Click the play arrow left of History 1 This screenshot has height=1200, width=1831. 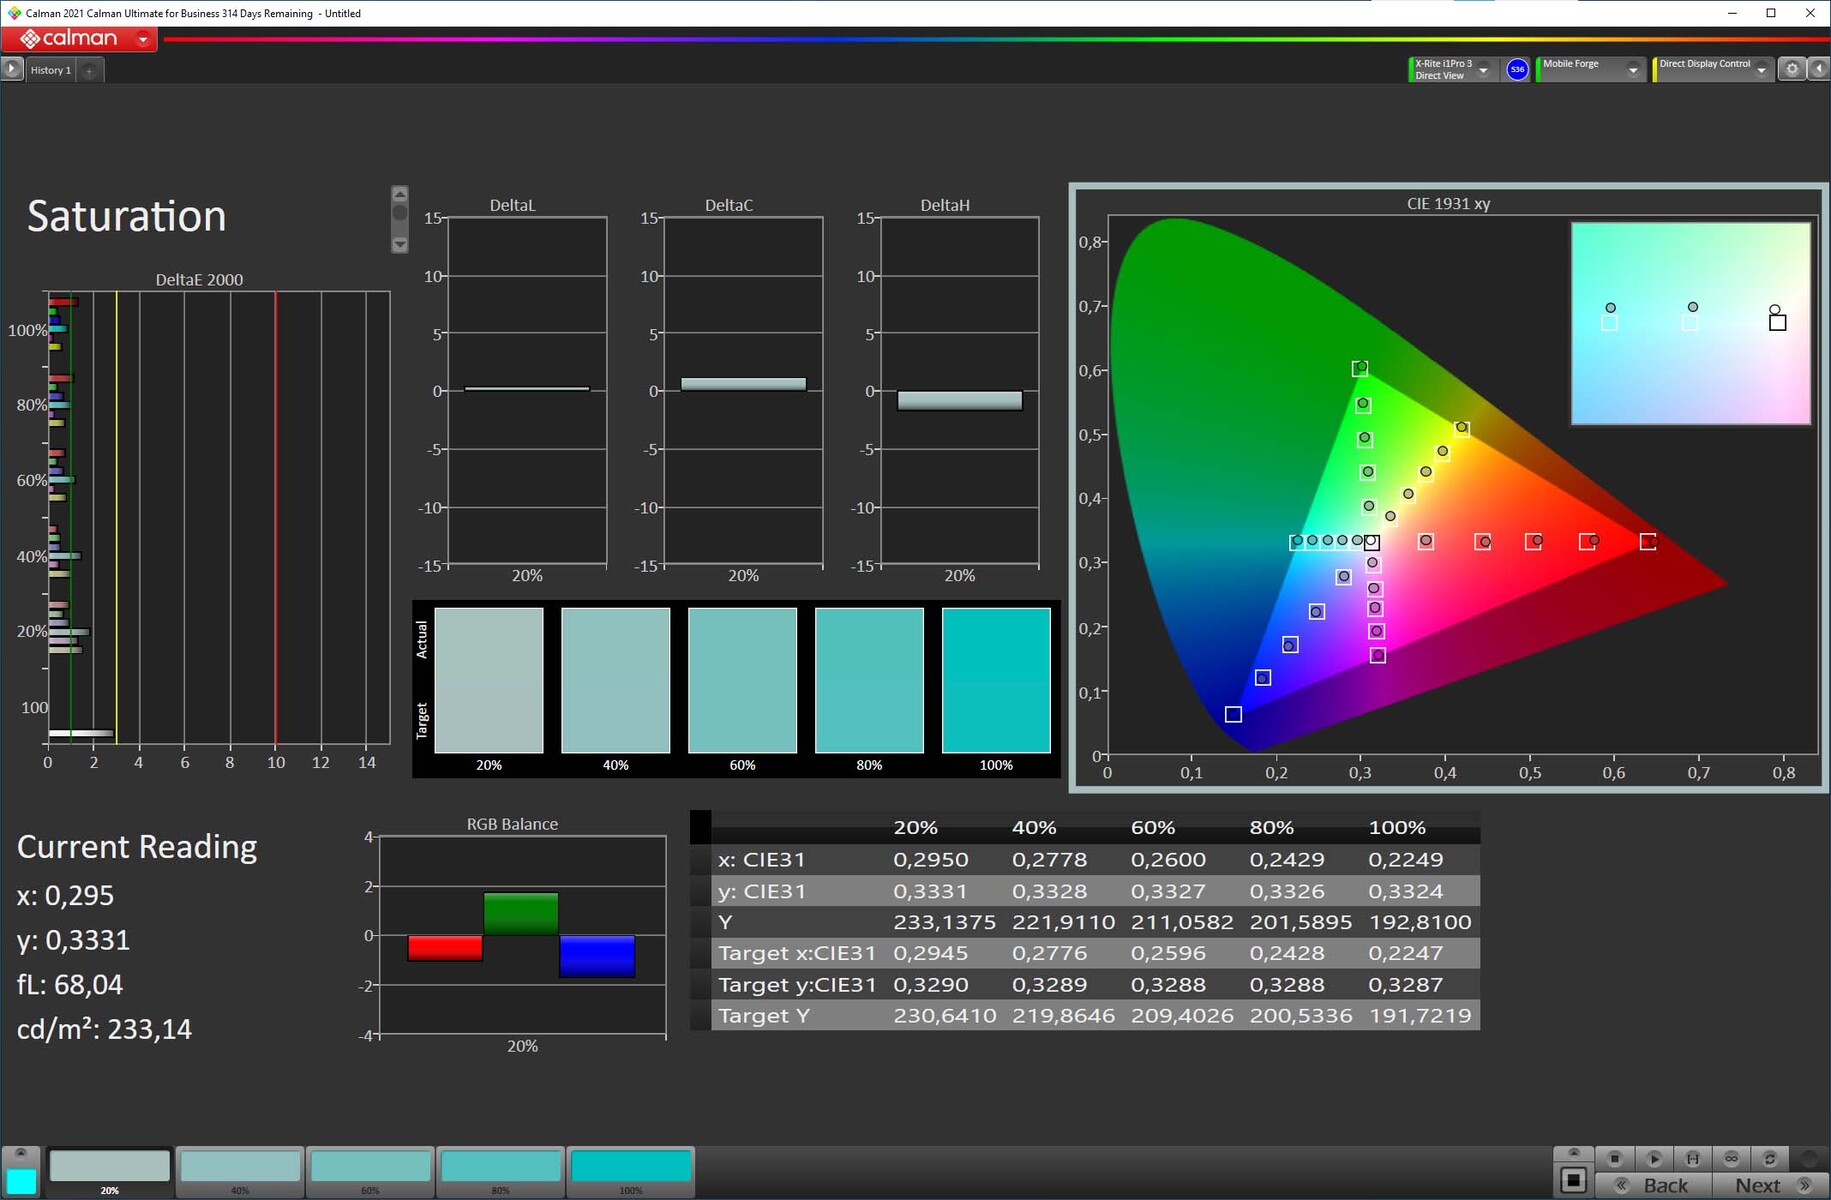tap(12, 69)
